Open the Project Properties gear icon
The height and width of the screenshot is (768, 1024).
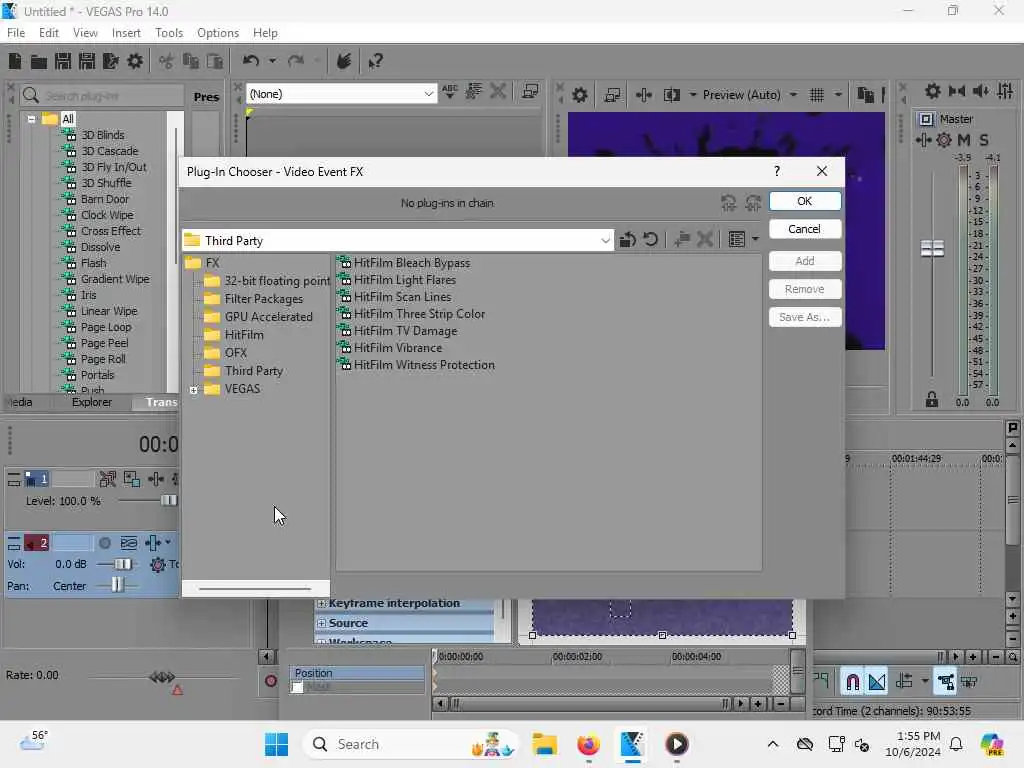tap(135, 61)
